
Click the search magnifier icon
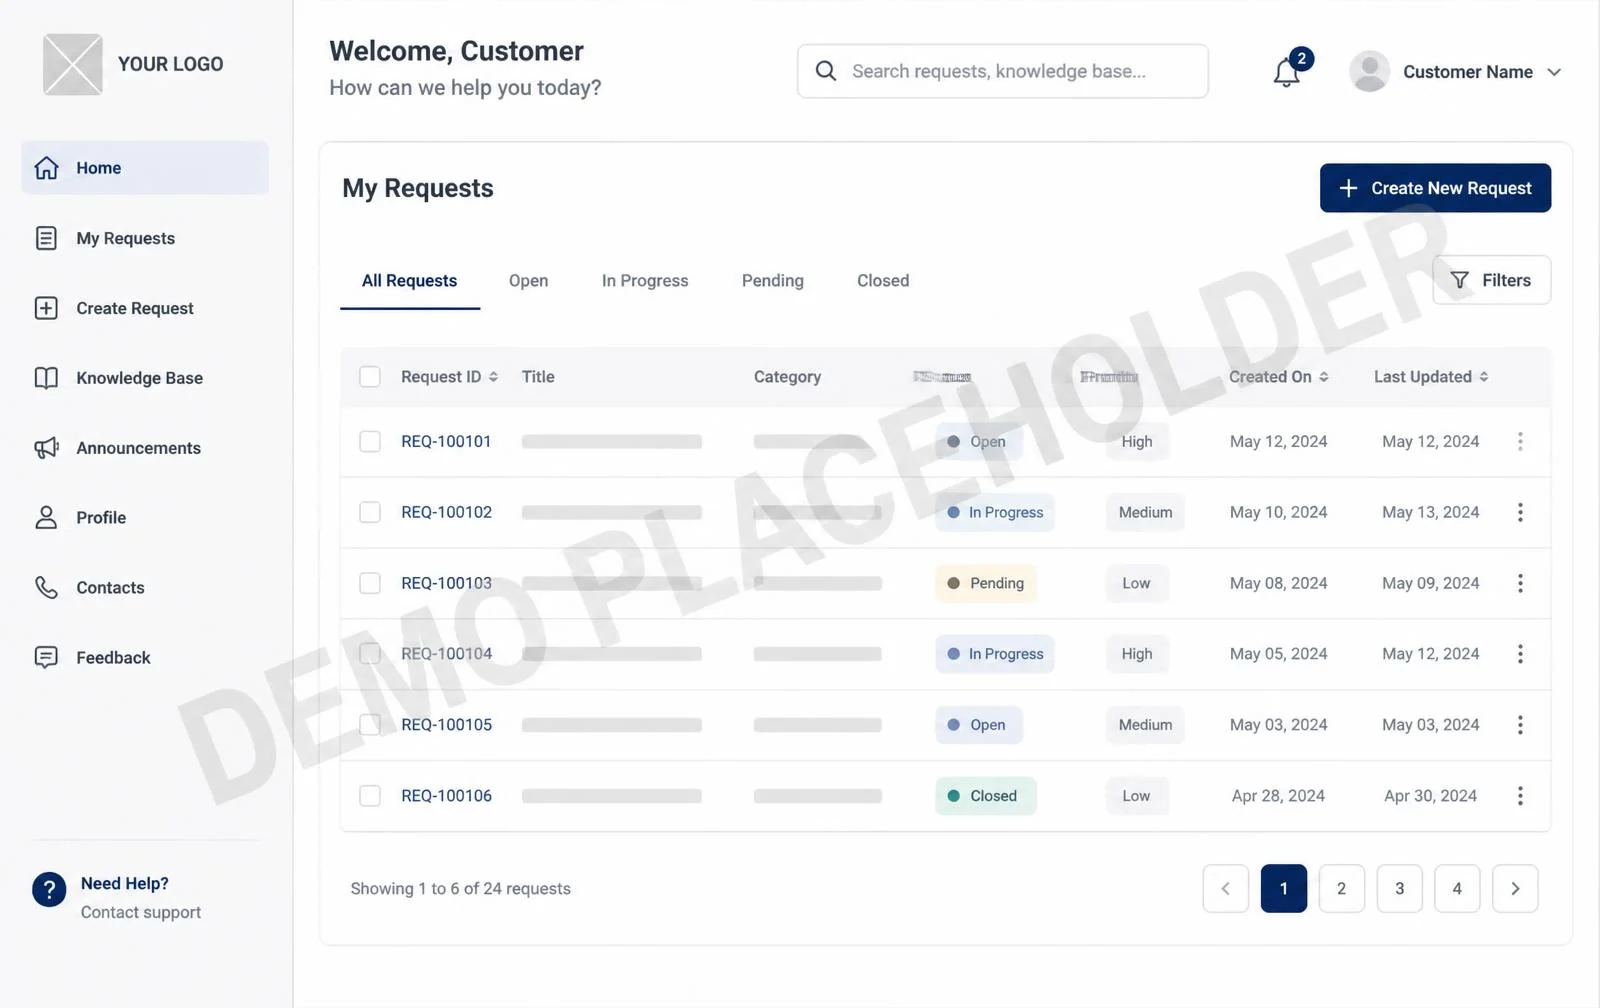click(x=826, y=71)
